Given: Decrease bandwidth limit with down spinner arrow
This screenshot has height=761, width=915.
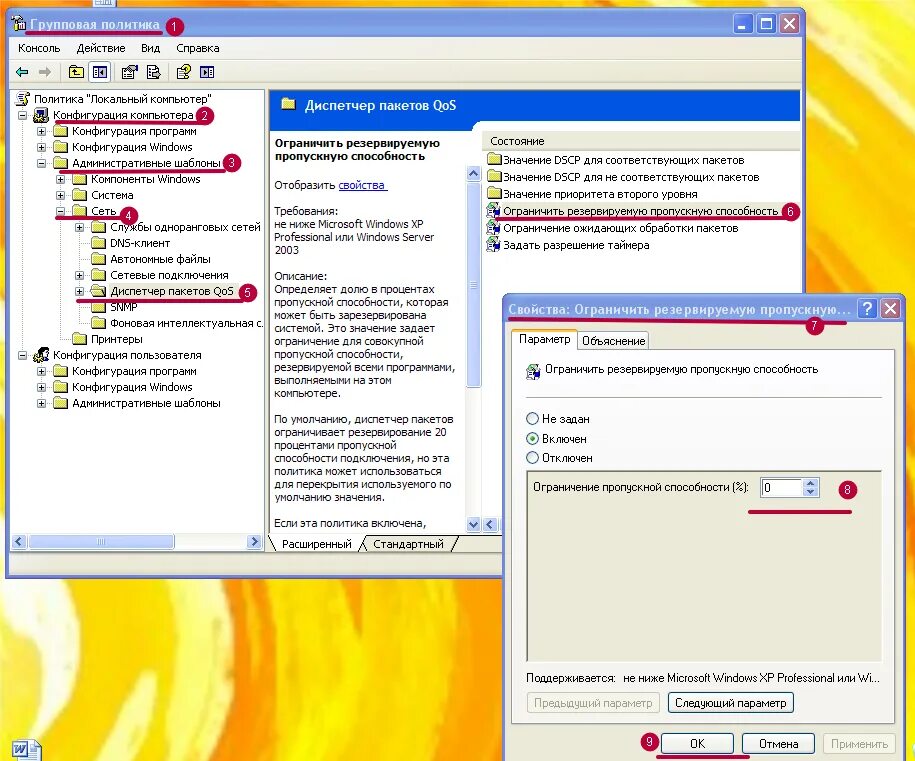Looking at the screenshot, I should (x=810, y=492).
